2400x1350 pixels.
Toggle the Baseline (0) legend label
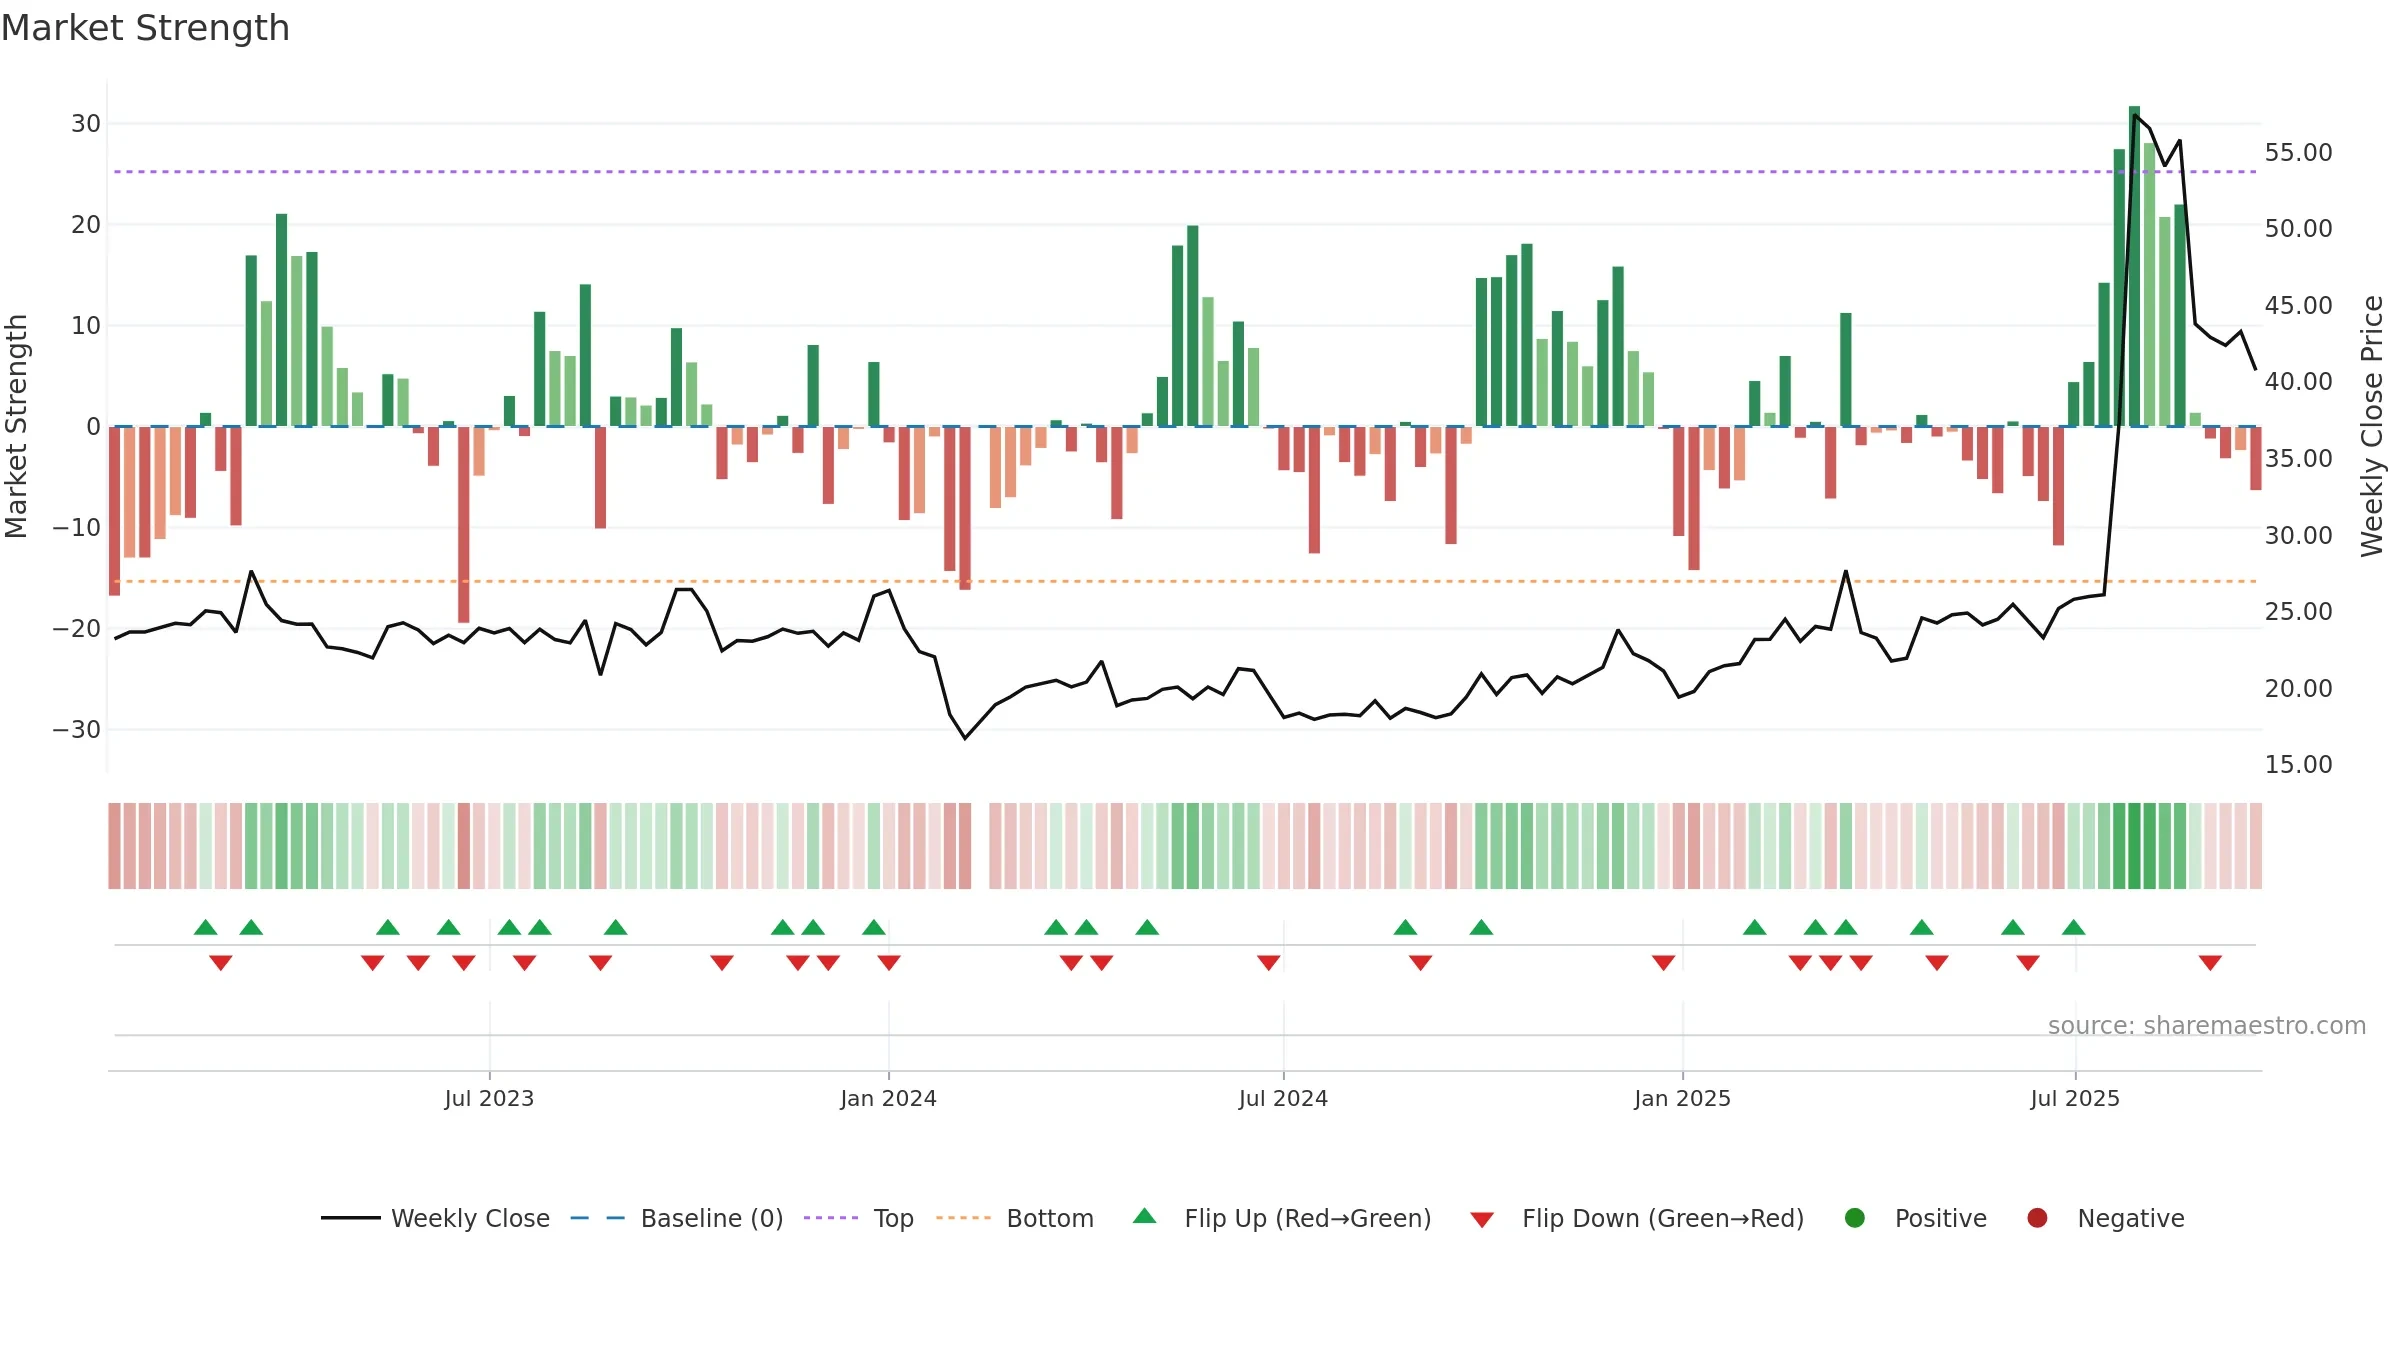712,1218
